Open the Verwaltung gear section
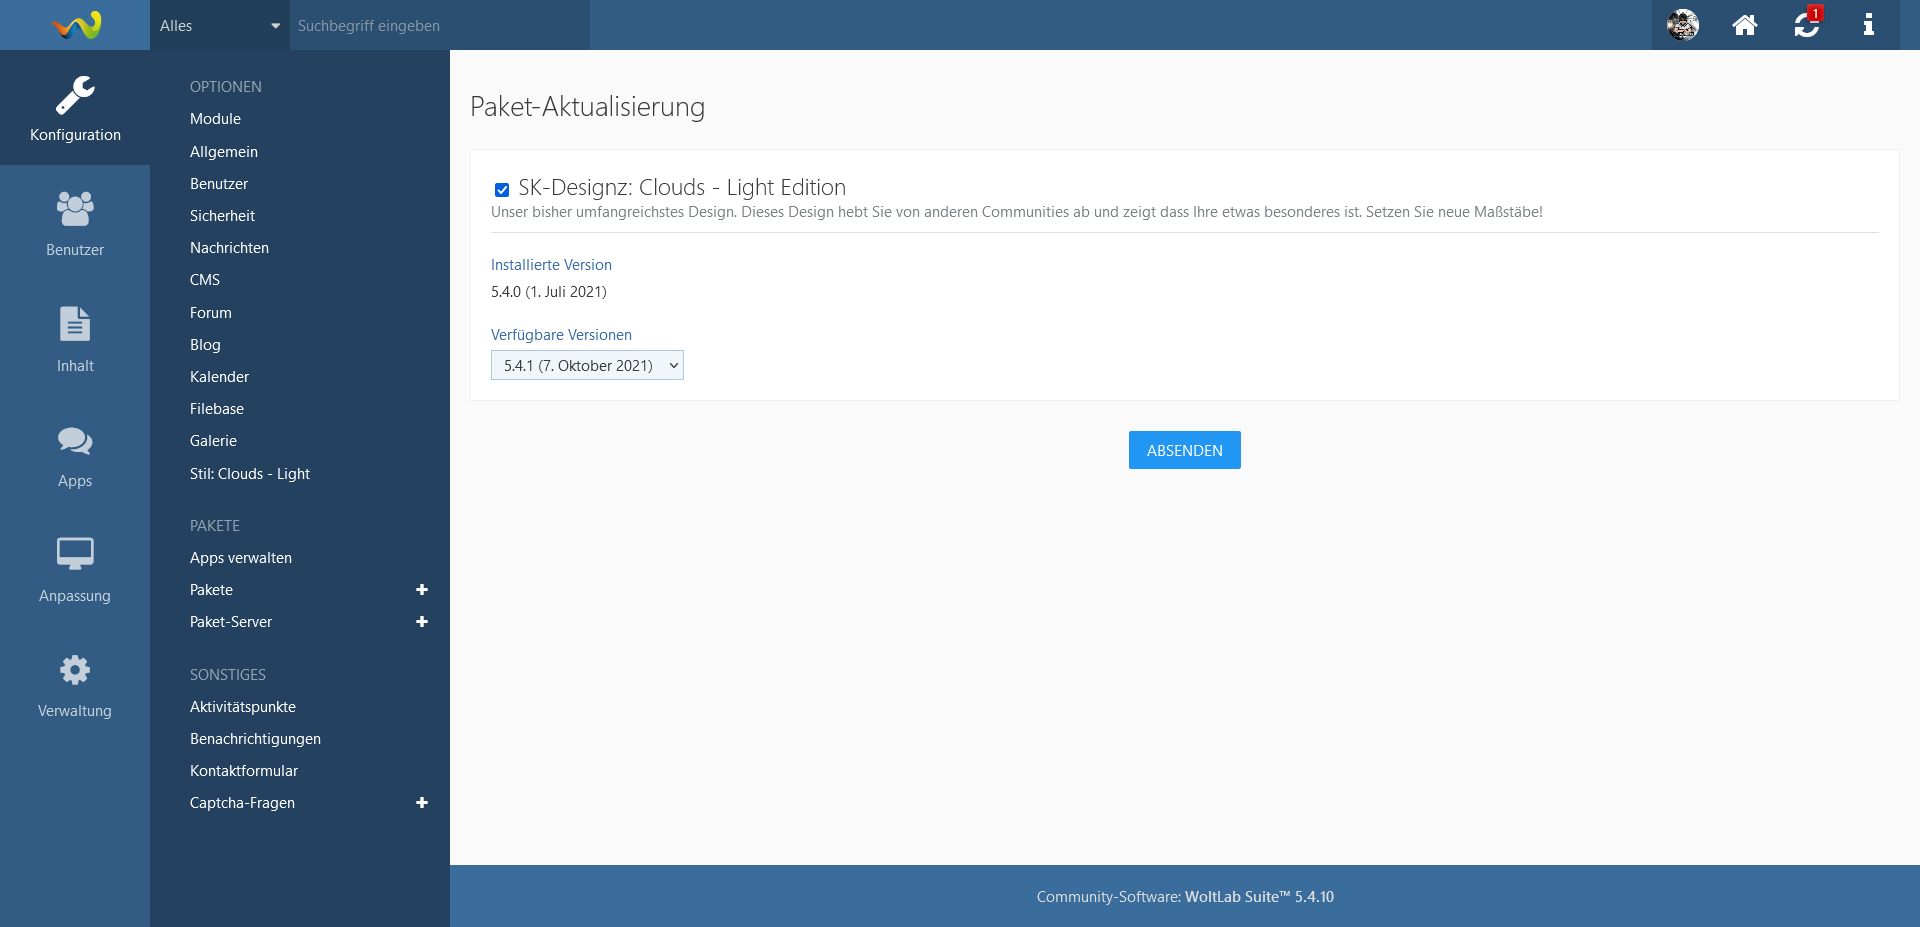 click(75, 685)
